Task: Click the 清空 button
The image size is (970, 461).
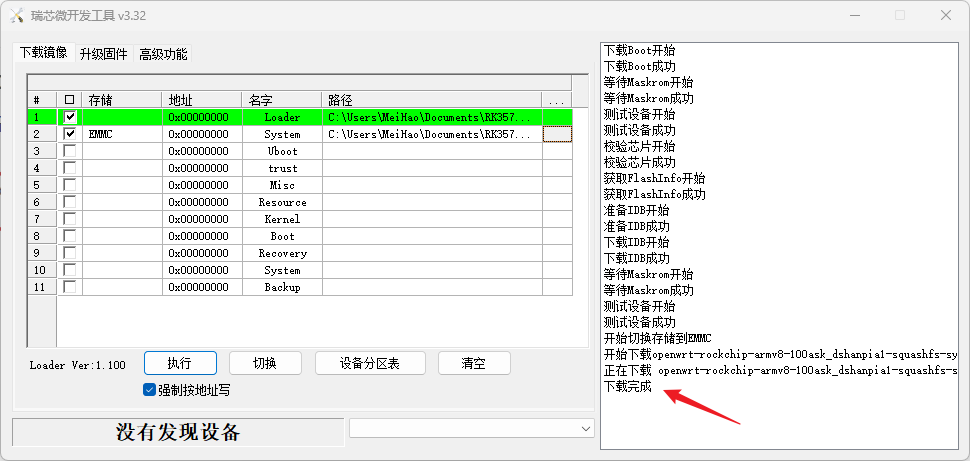Action: (x=473, y=363)
